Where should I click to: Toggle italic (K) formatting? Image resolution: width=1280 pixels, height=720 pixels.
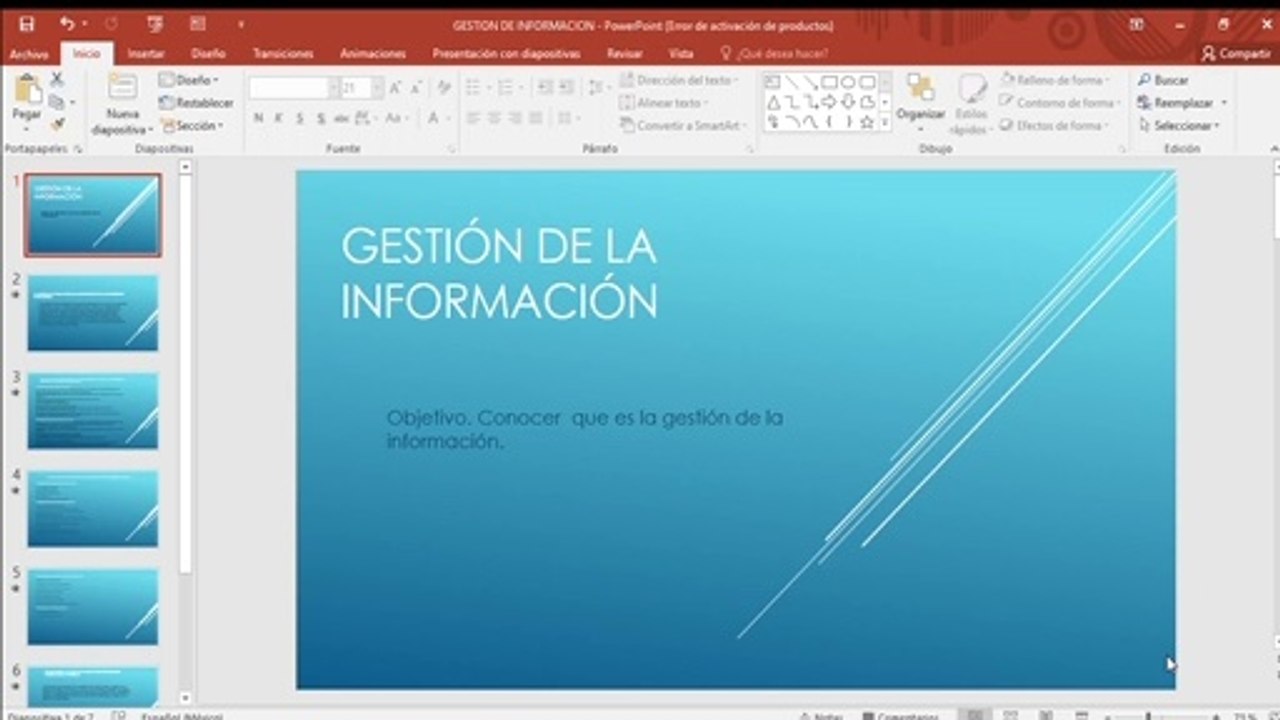click(x=279, y=118)
